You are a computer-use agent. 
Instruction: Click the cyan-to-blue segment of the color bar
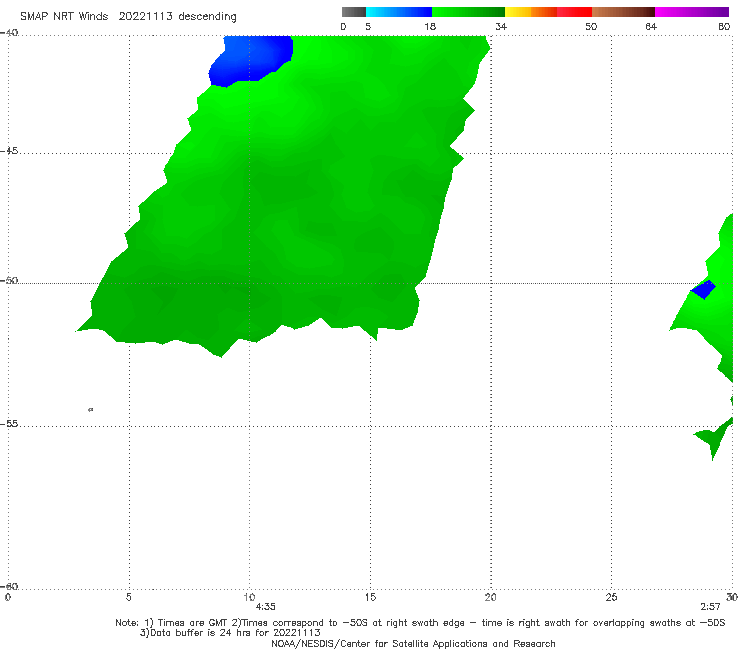coord(399,12)
